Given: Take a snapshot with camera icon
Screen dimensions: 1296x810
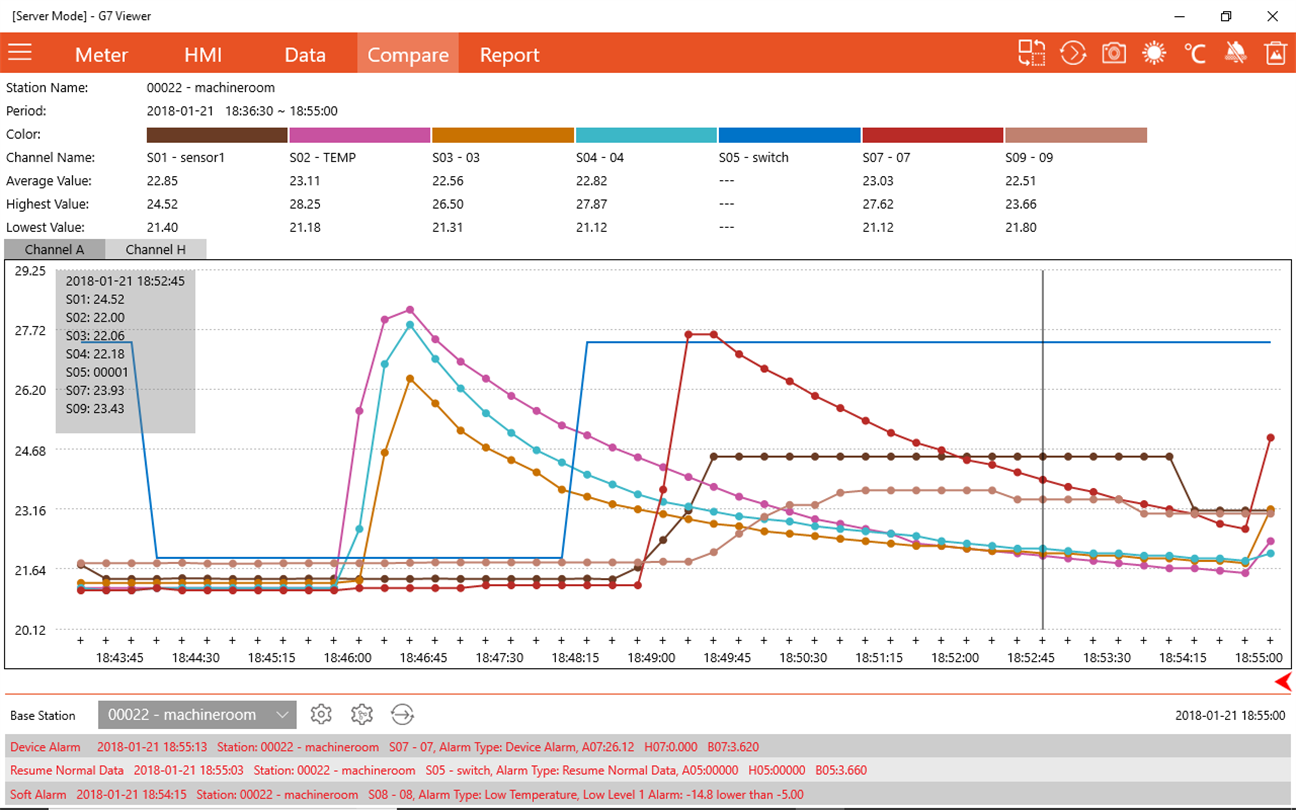Looking at the screenshot, I should point(1114,53).
